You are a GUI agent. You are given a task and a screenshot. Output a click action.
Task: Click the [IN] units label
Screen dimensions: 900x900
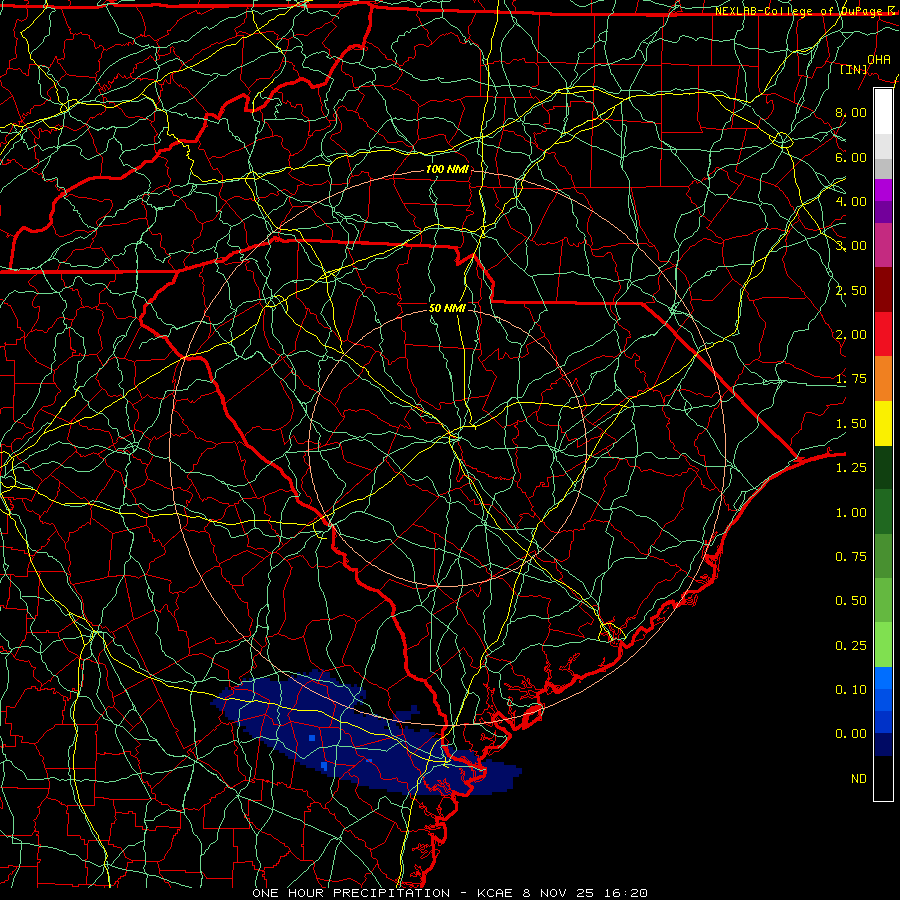click(x=854, y=69)
